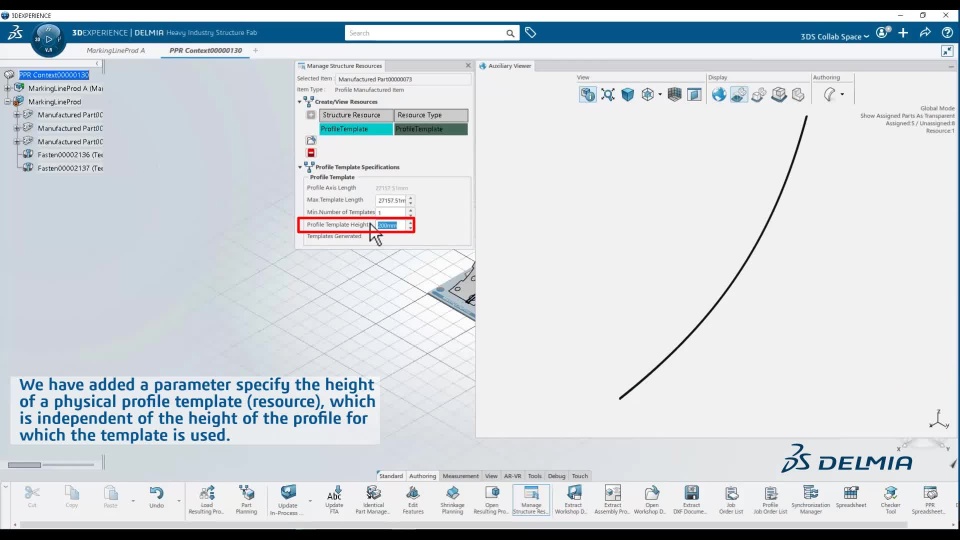The width and height of the screenshot is (960, 540).
Task: Open the Synchronization Manager
Action: (811, 500)
